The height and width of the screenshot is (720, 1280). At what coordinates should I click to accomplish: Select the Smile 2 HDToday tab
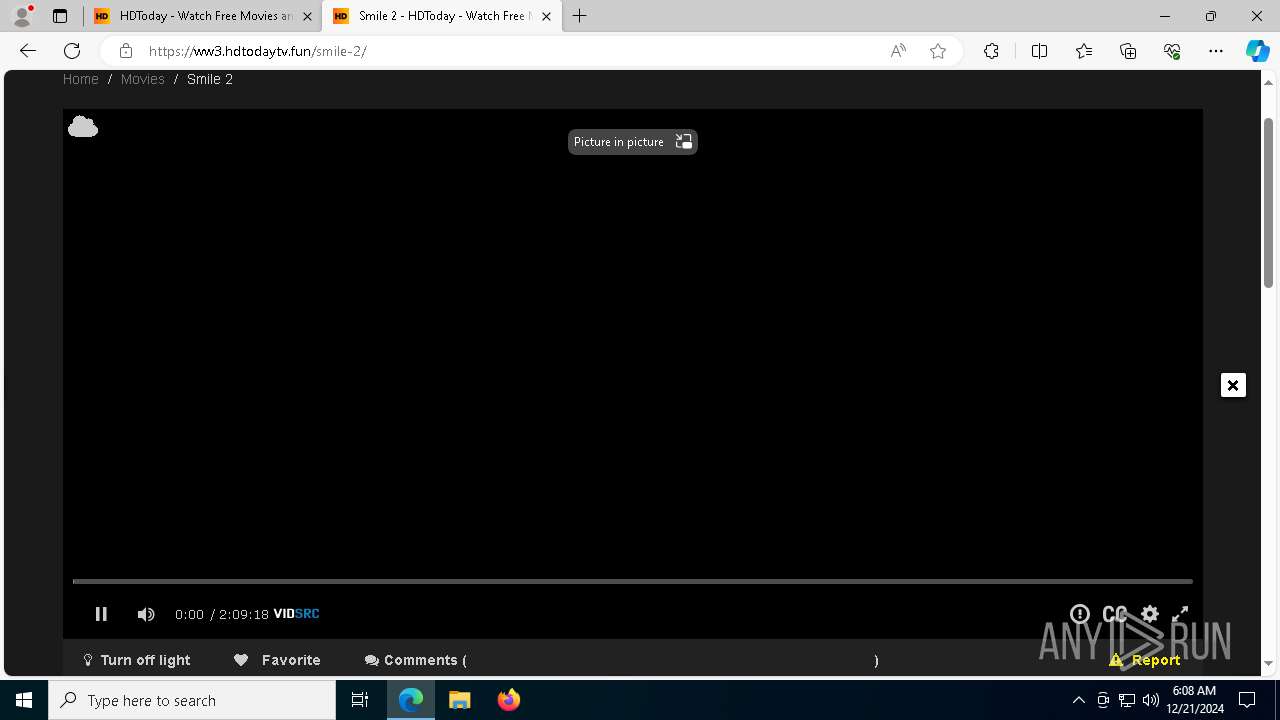[440, 16]
